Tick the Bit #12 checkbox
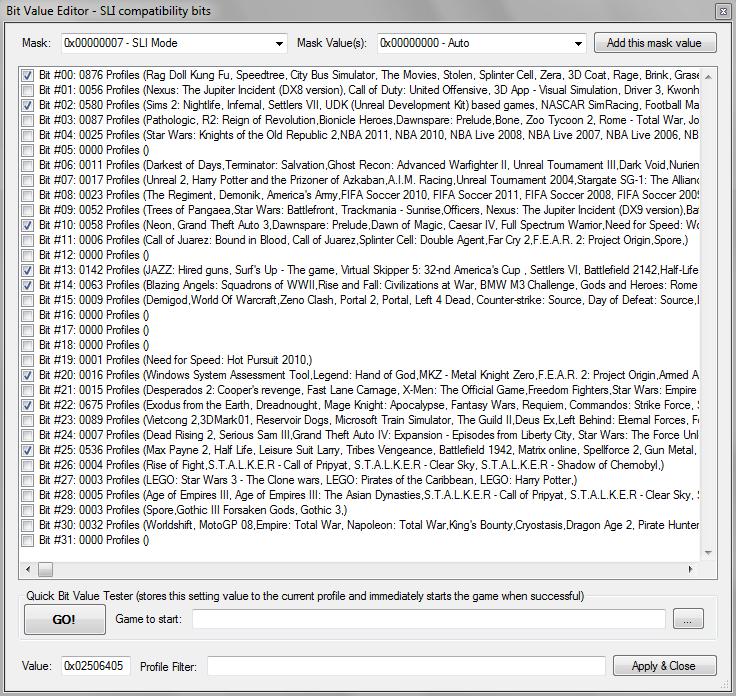The width and height of the screenshot is (736, 696). pos(28,255)
